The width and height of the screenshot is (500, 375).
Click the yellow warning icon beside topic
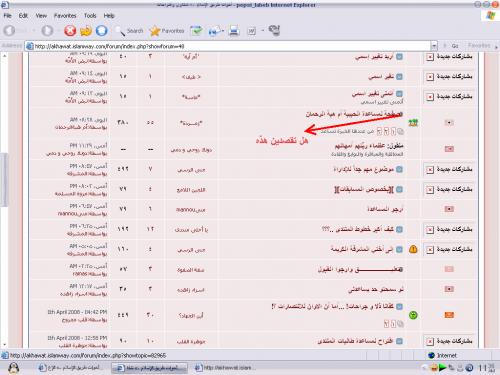[413, 249]
